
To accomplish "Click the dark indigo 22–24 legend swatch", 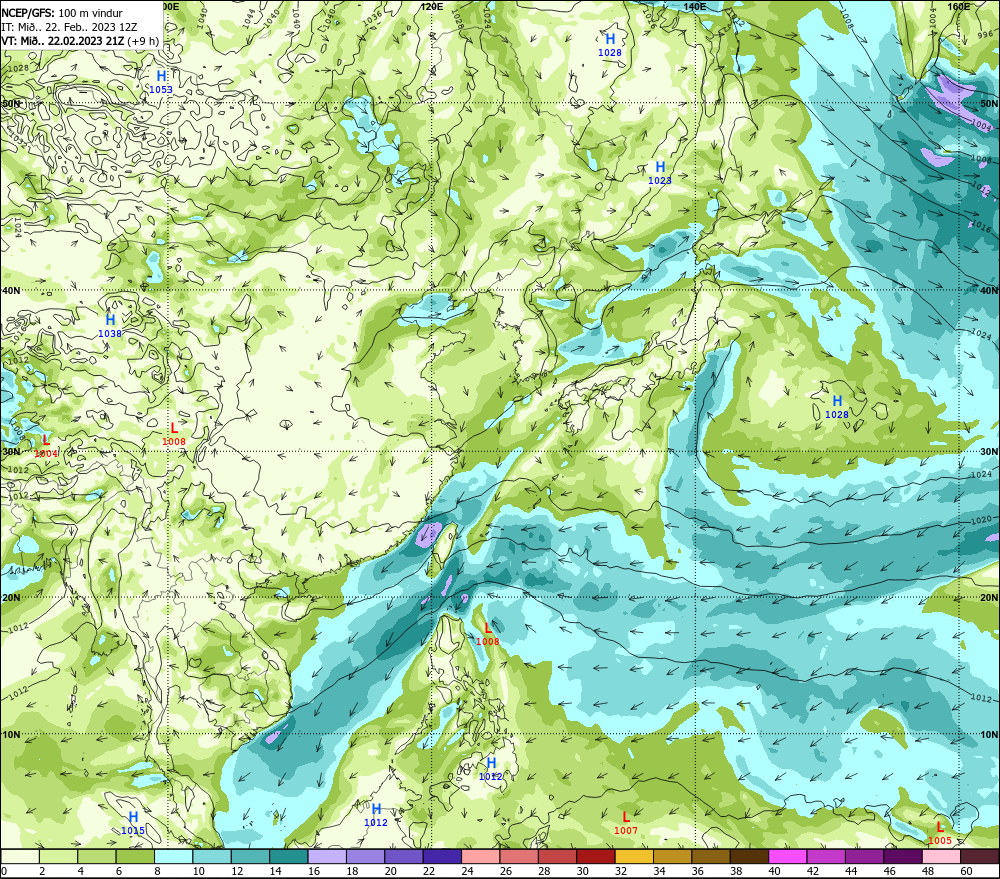I will coord(443,856).
